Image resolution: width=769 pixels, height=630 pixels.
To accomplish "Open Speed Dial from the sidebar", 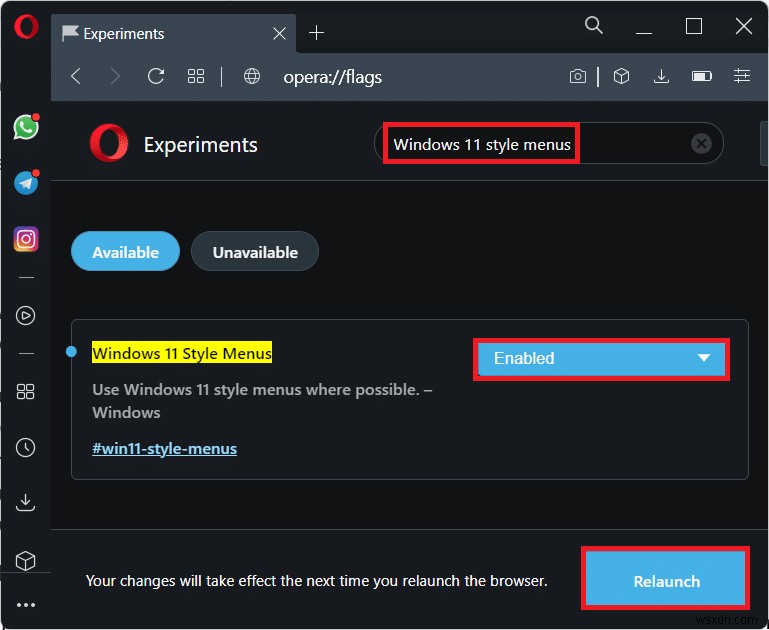I will tap(26, 392).
